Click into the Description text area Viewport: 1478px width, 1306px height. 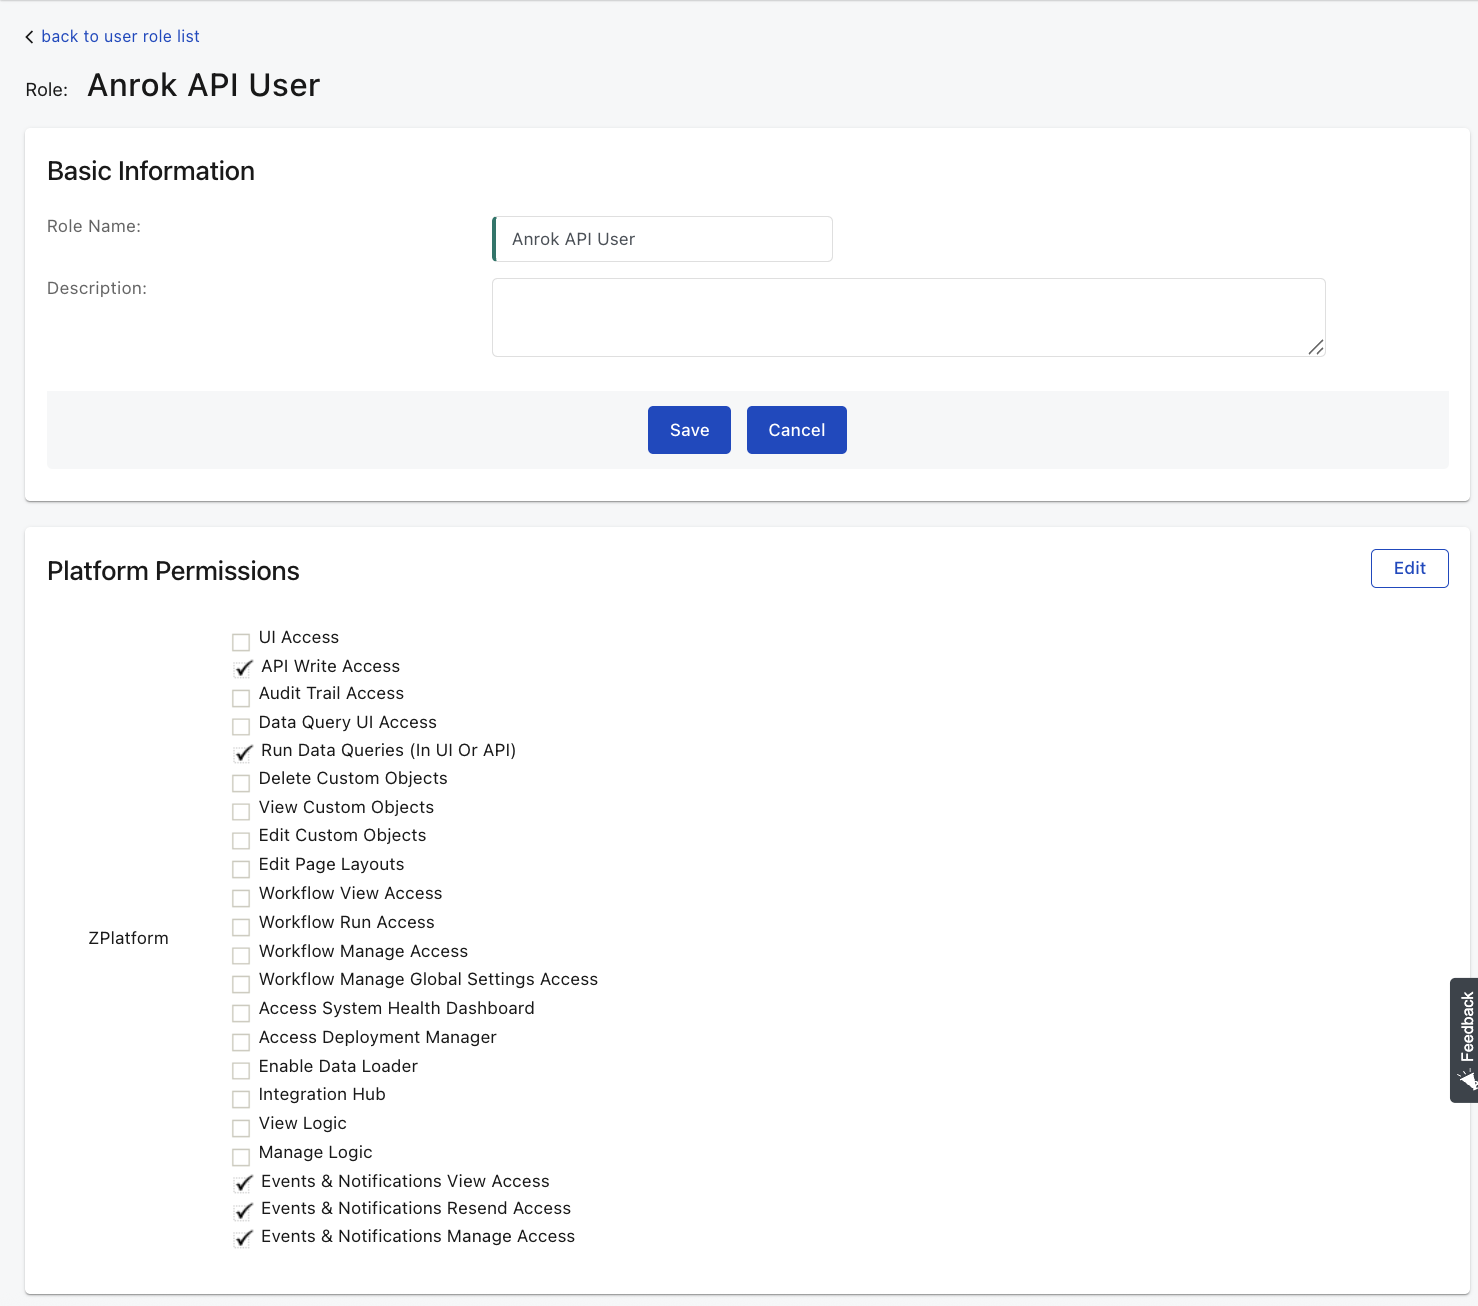tap(907, 317)
